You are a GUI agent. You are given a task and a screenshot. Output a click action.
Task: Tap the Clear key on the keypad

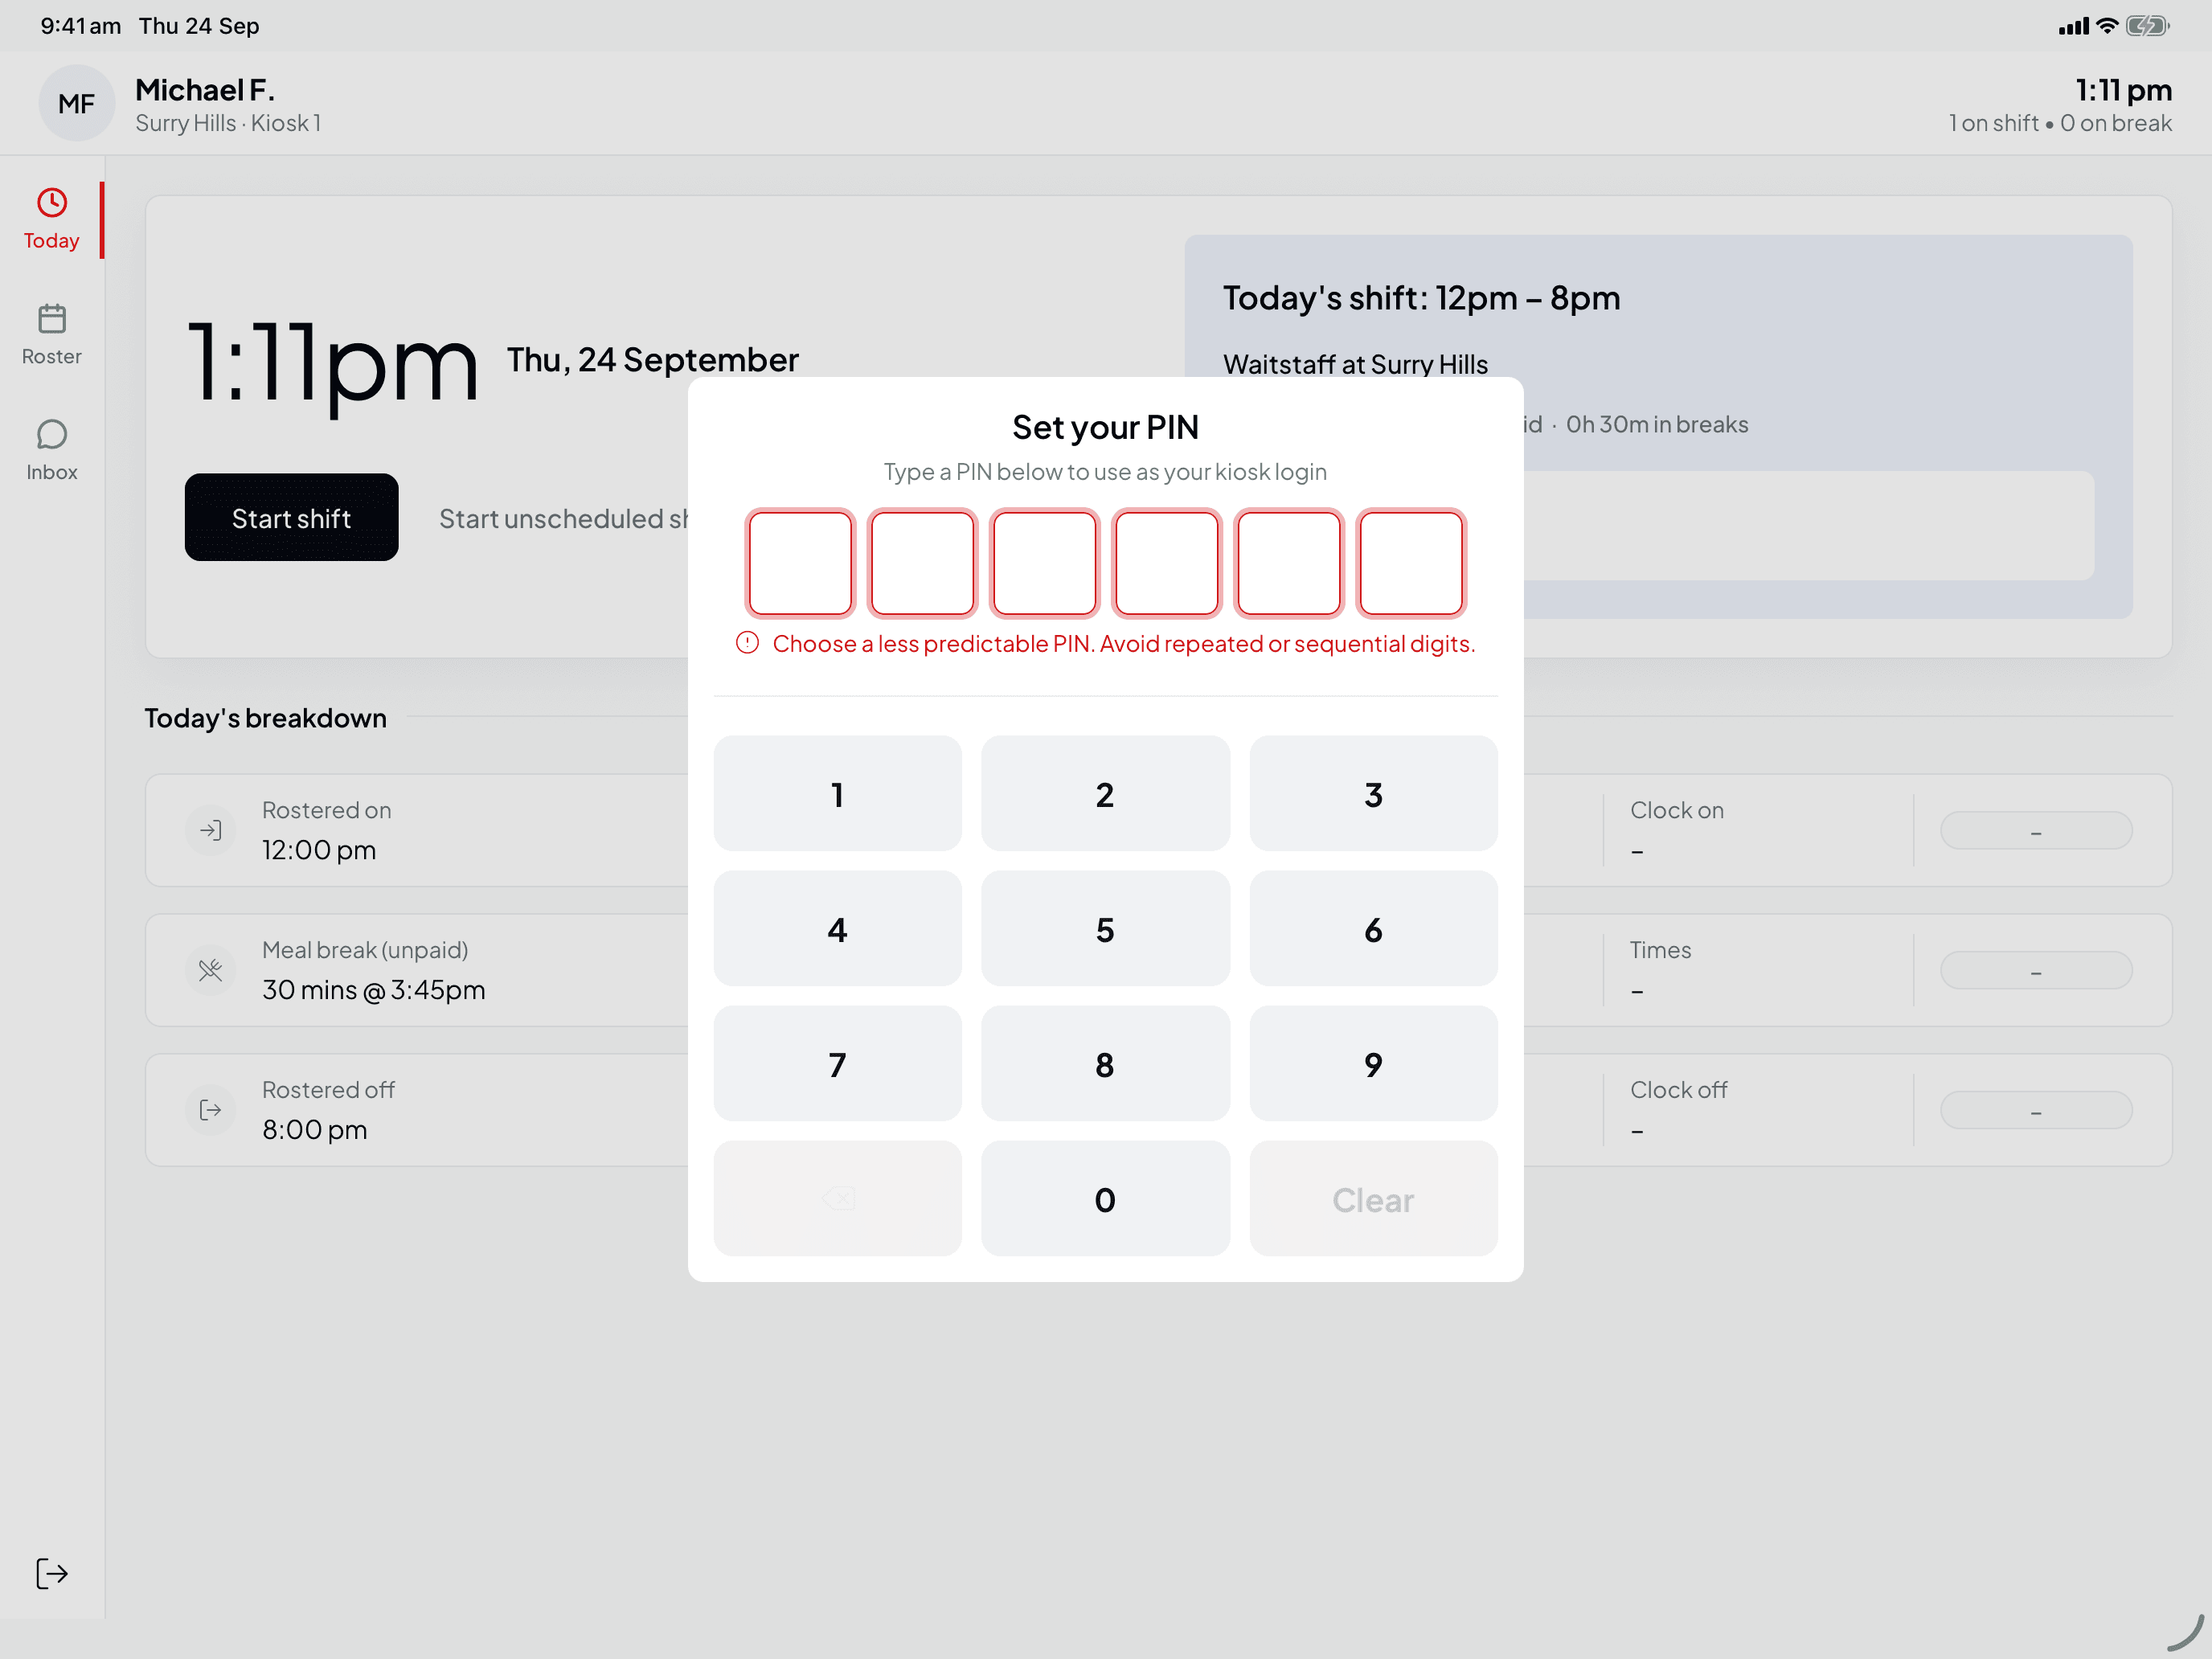[x=1373, y=1199]
